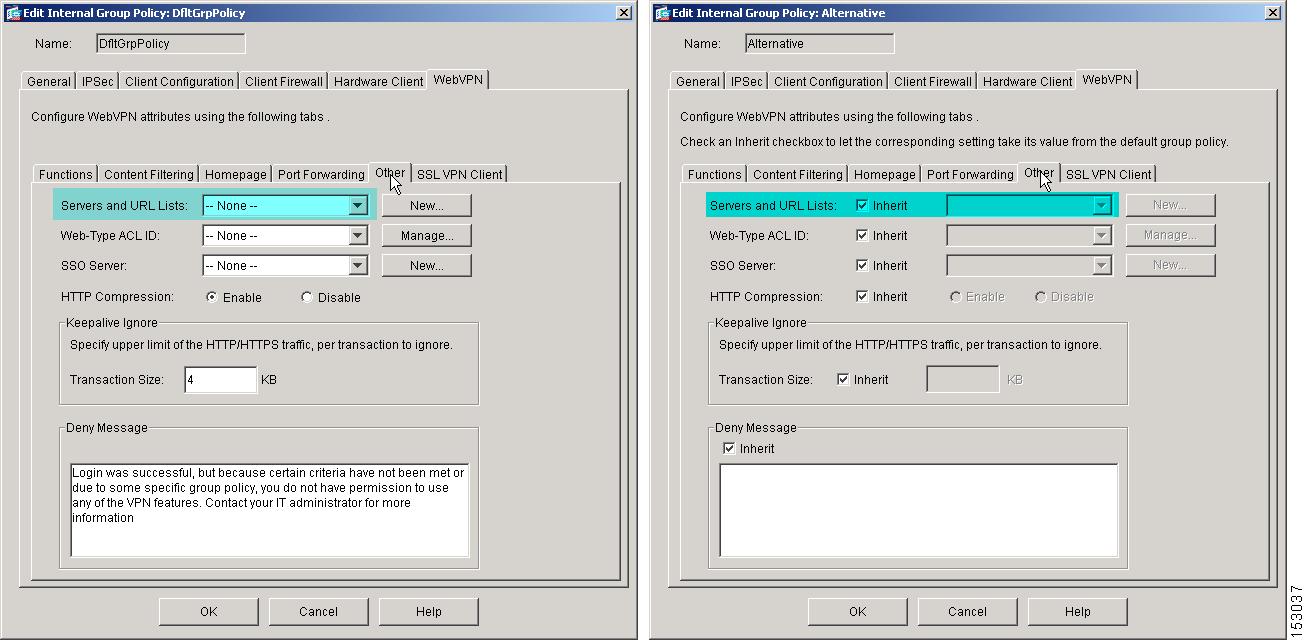Click Transaction Size field showing 4
Viewport: 1305px width, 640px height.
coord(221,380)
